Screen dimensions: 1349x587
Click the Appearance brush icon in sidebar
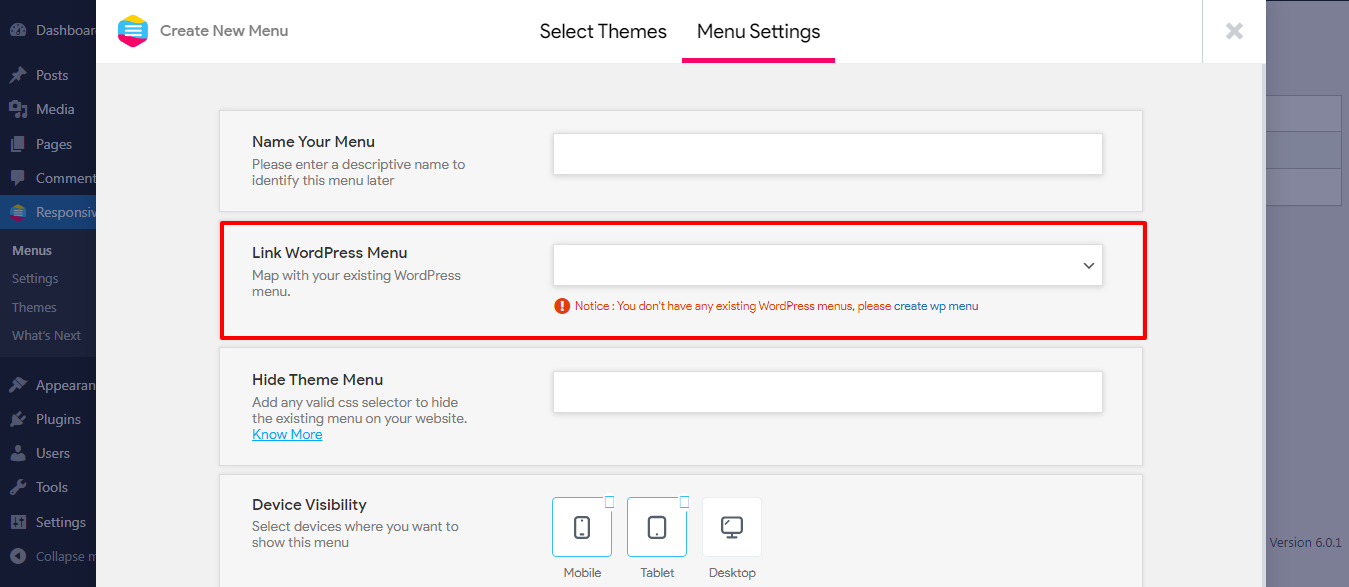[18, 385]
